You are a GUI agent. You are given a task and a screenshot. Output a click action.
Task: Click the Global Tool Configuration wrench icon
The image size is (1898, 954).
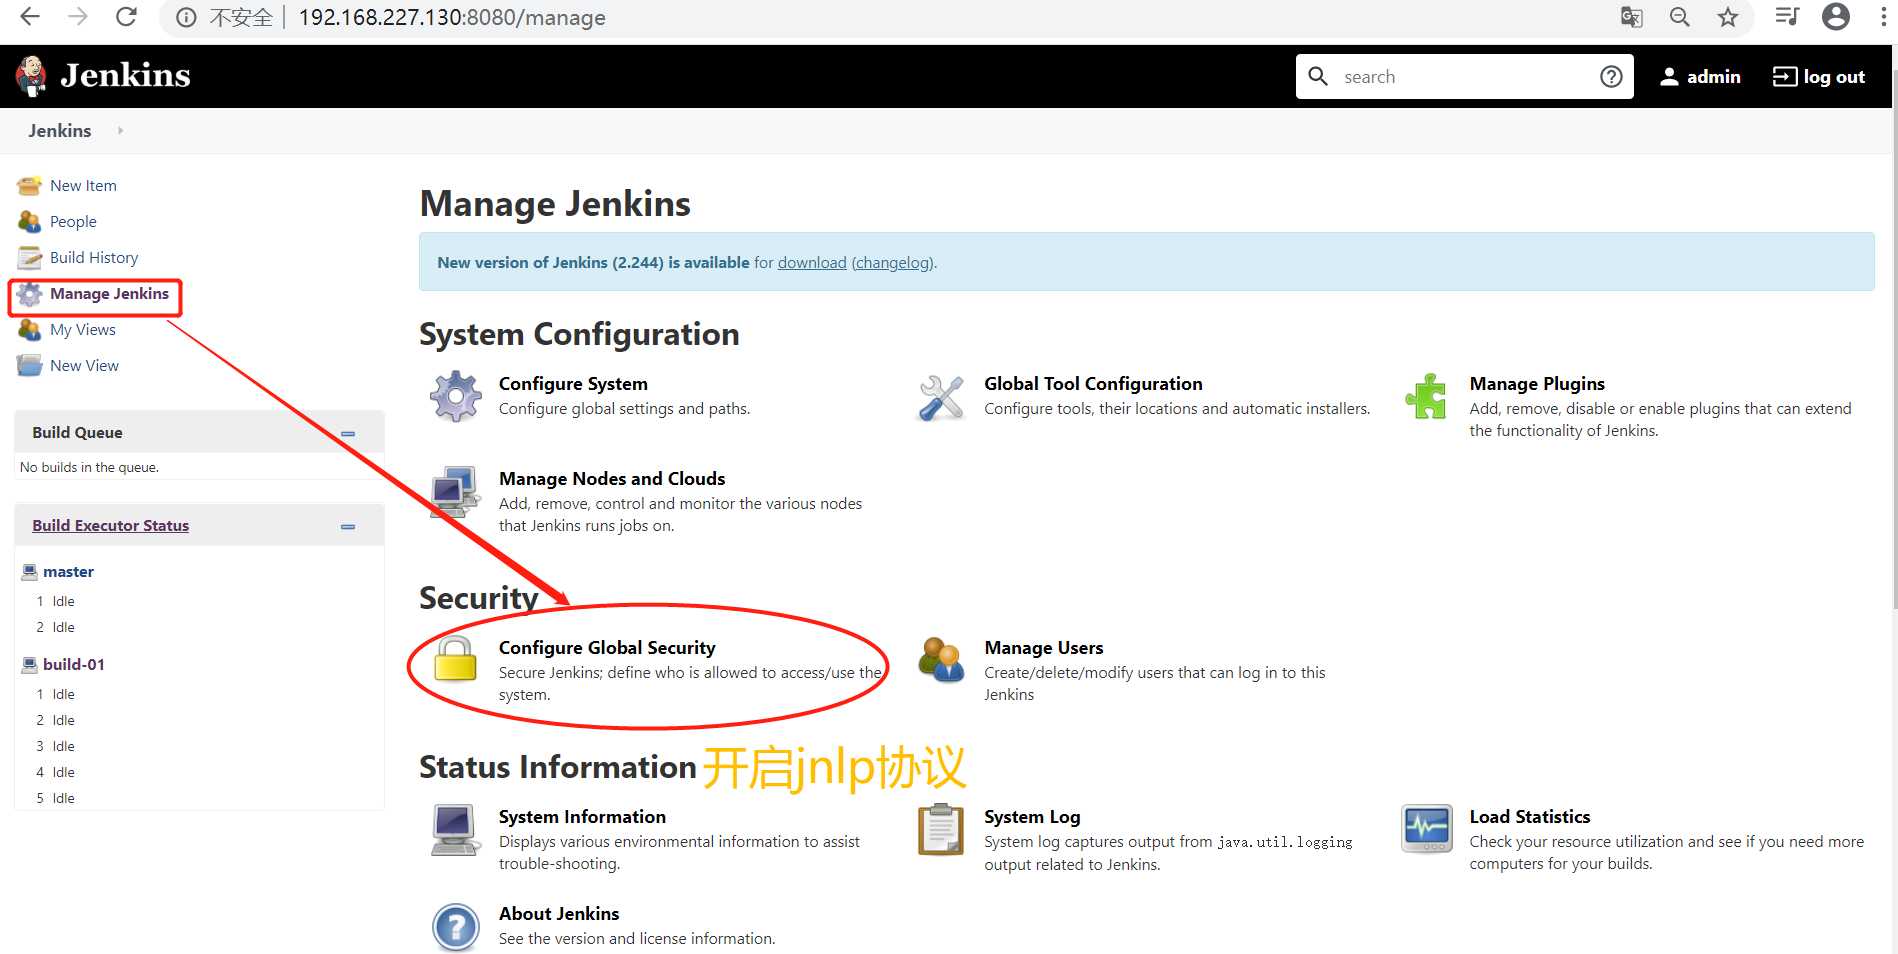click(941, 398)
